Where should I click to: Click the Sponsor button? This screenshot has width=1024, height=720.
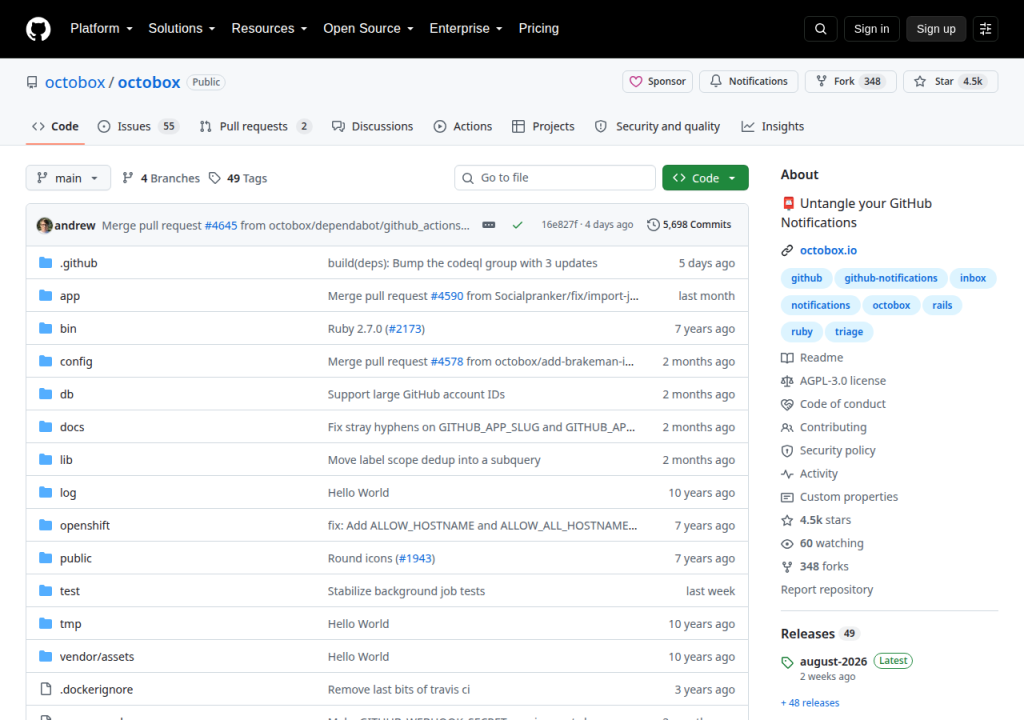coord(658,82)
